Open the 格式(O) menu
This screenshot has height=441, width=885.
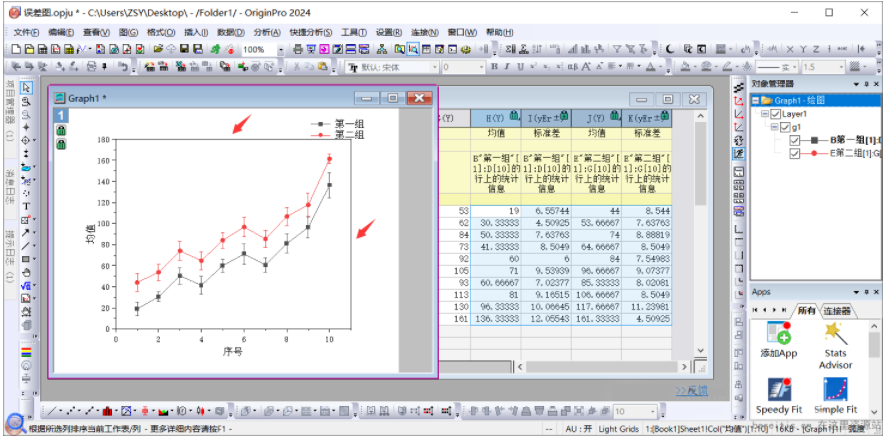(161, 32)
